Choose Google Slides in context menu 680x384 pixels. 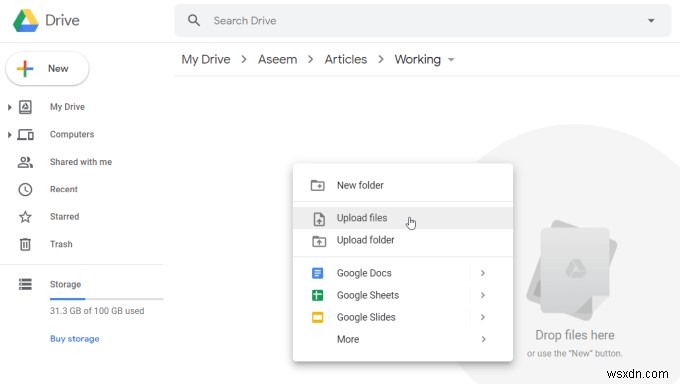(403, 317)
